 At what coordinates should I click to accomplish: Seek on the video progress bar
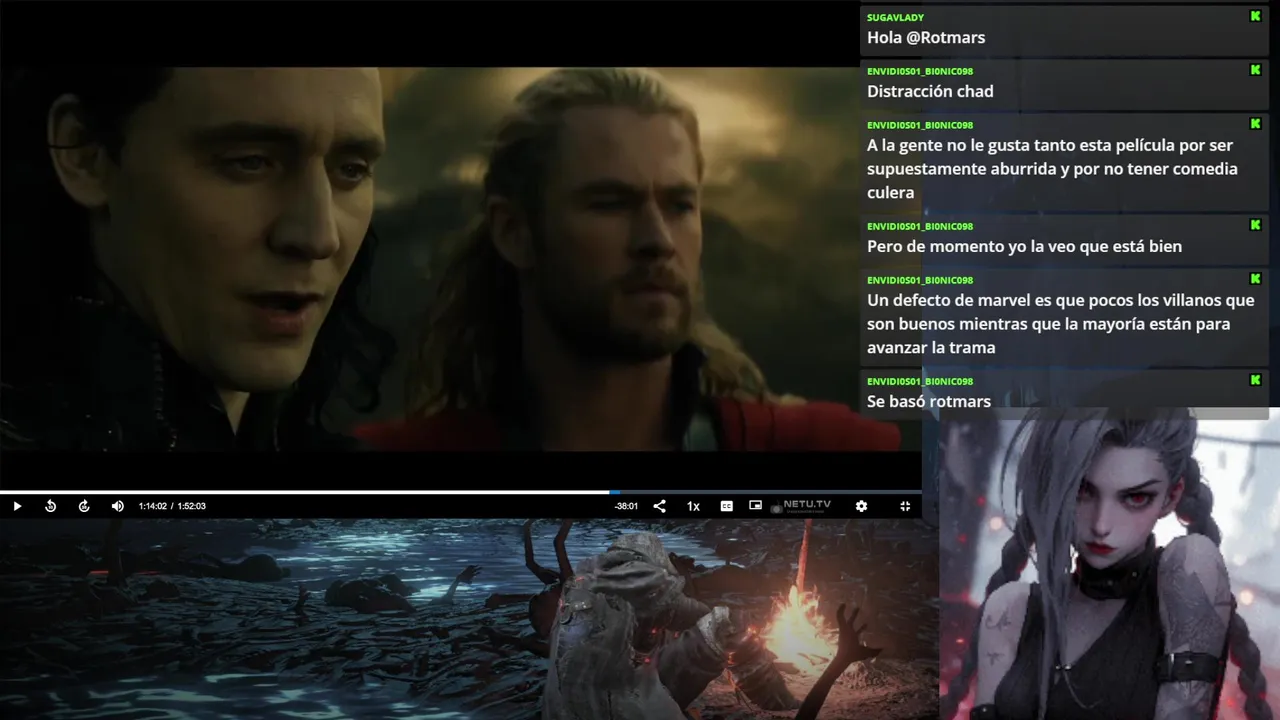tap(460, 492)
